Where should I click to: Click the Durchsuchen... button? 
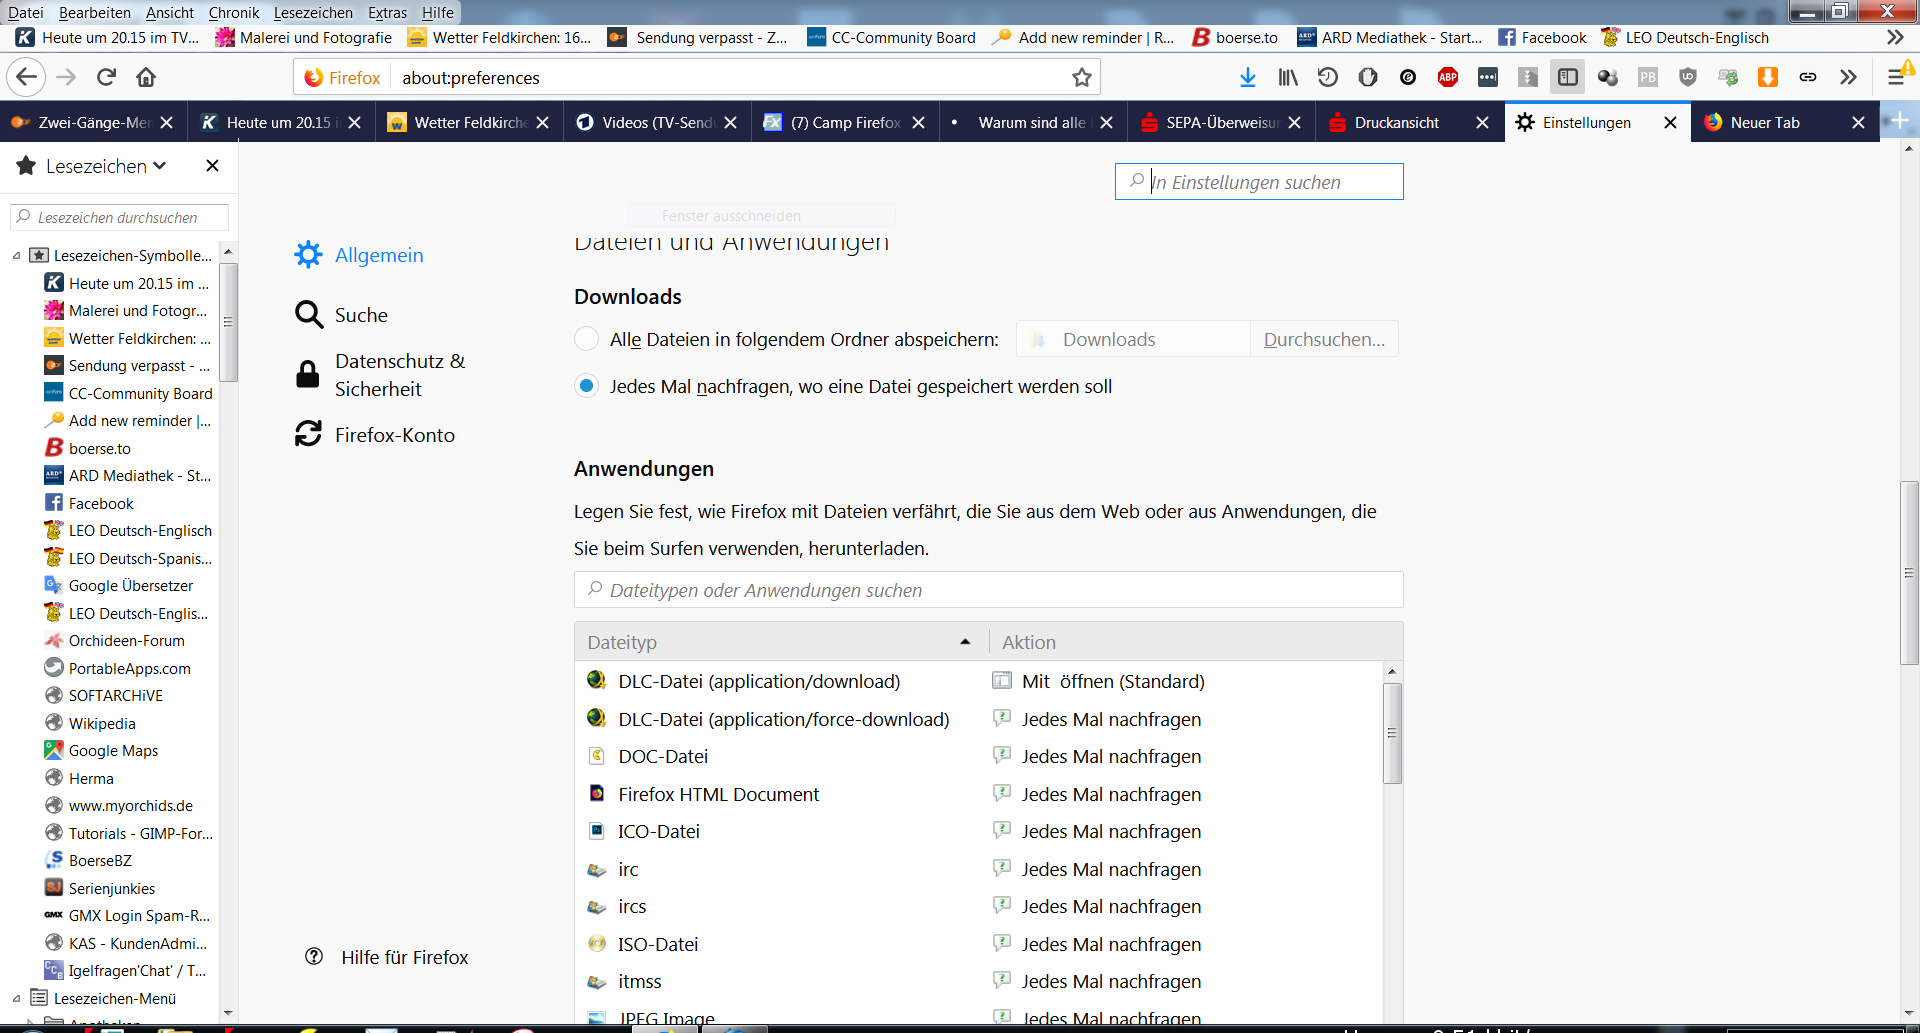[x=1324, y=339]
